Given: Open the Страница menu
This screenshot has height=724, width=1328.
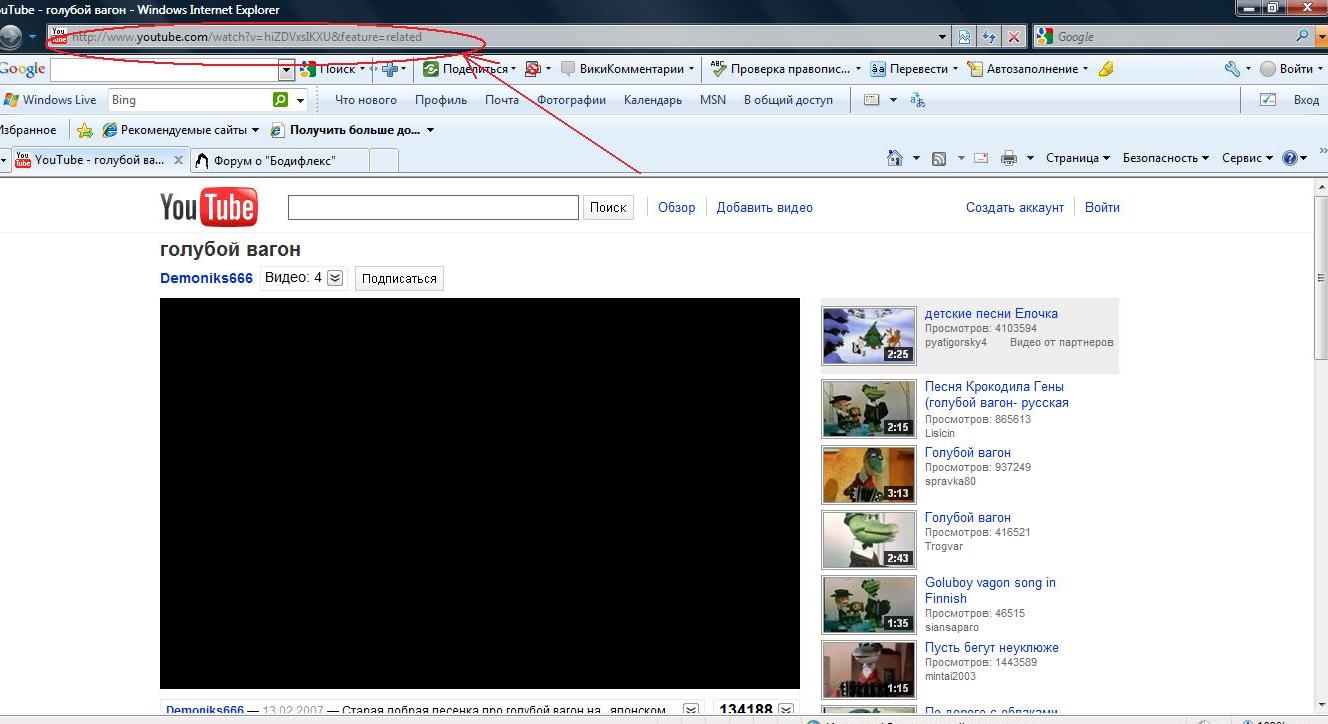Looking at the screenshot, I should 1078,158.
